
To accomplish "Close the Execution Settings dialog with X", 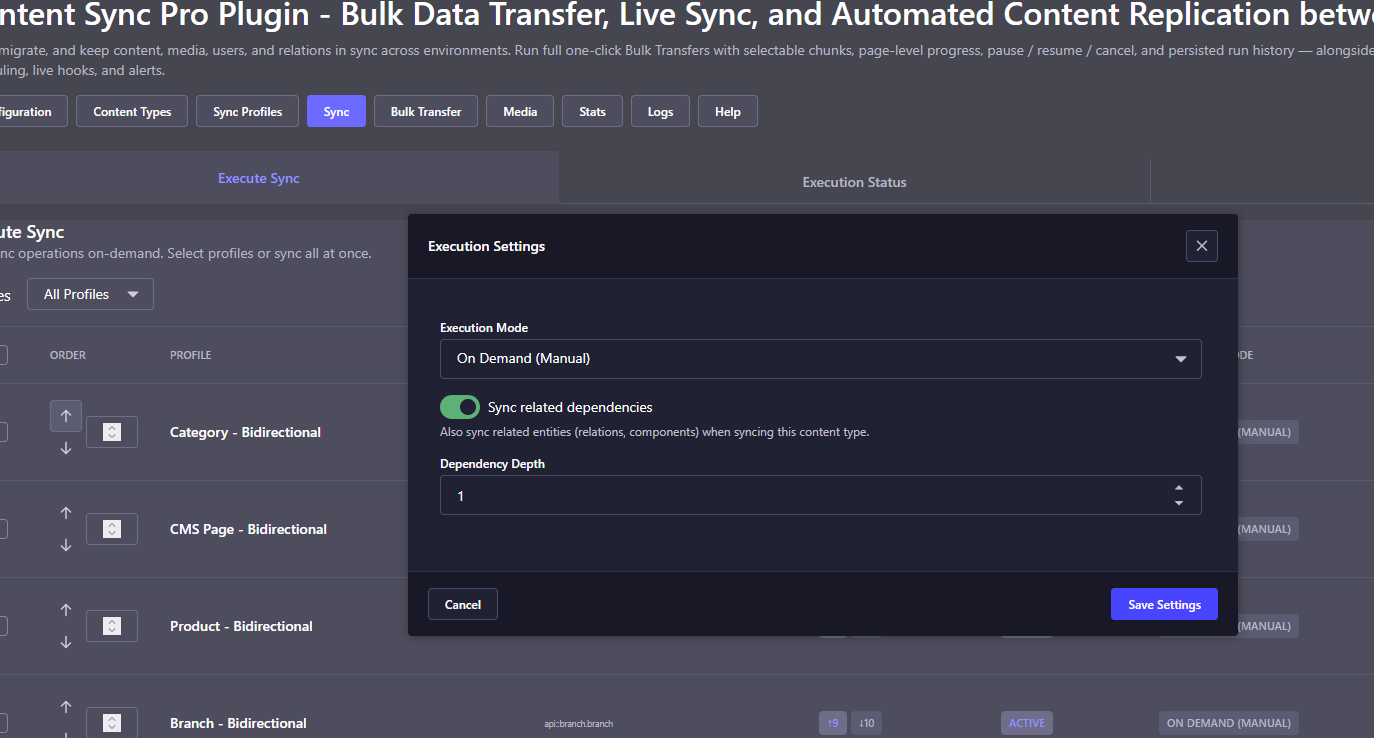I will 1201,246.
